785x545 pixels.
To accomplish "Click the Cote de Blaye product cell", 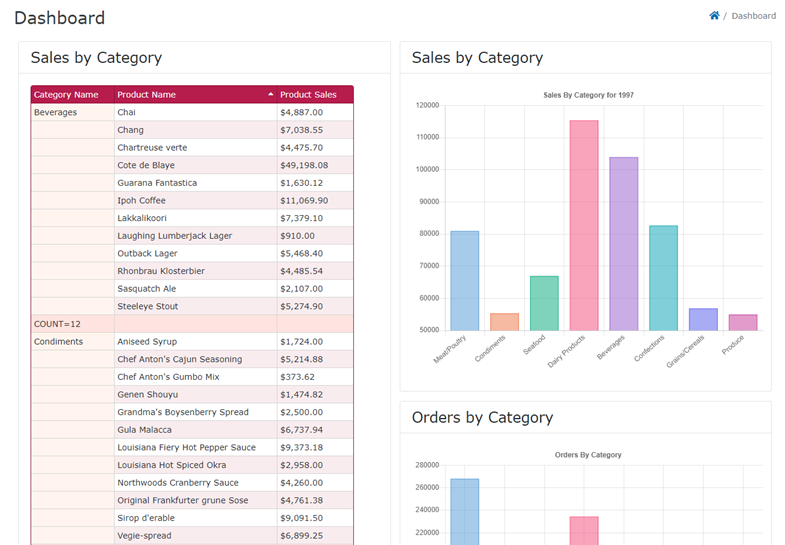I will tap(195, 165).
